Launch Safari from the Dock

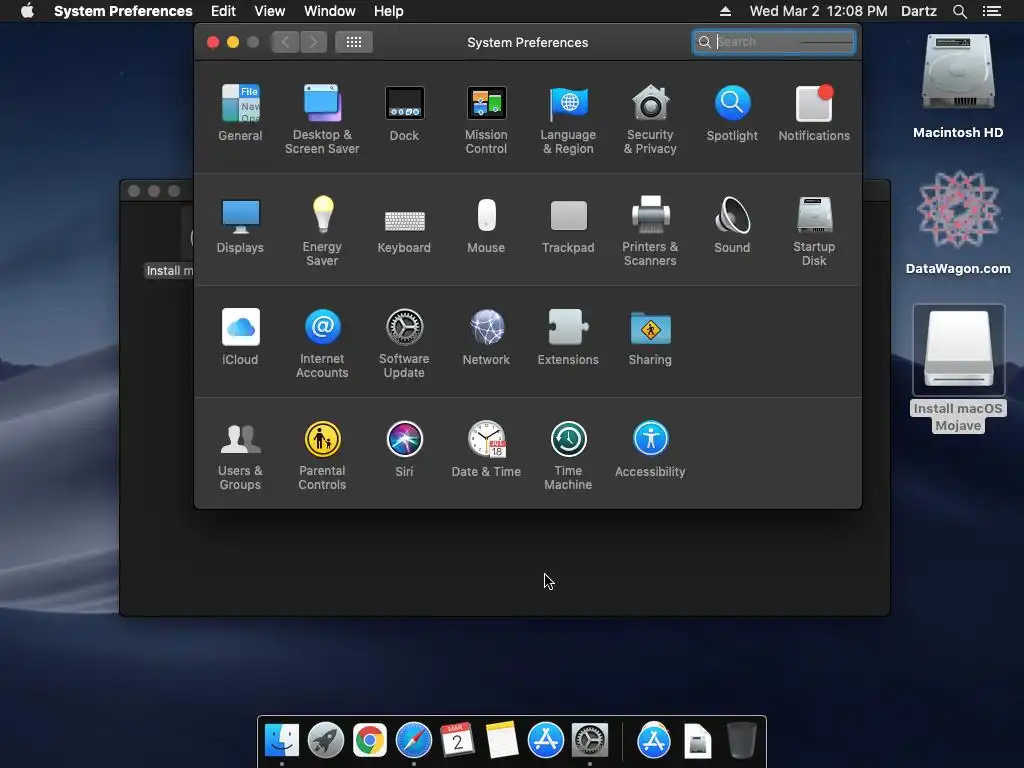(x=413, y=741)
